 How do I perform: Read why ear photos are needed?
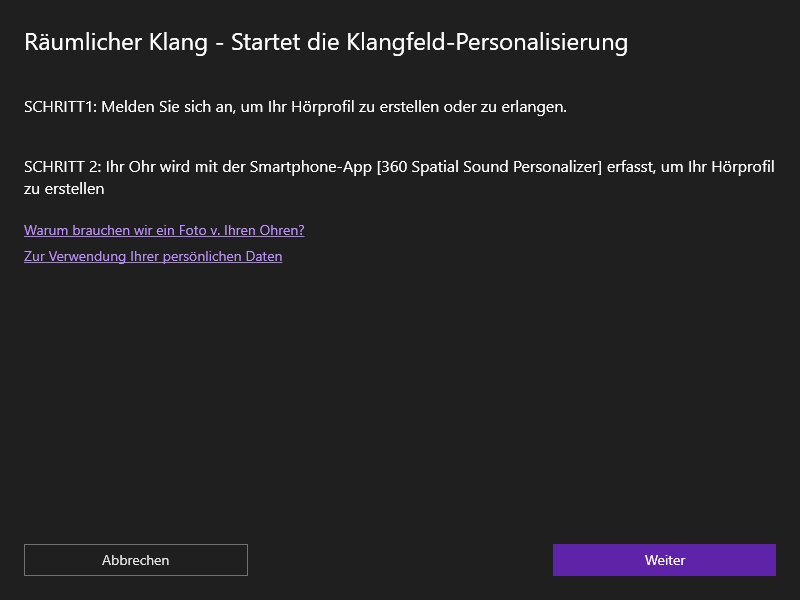[164, 230]
